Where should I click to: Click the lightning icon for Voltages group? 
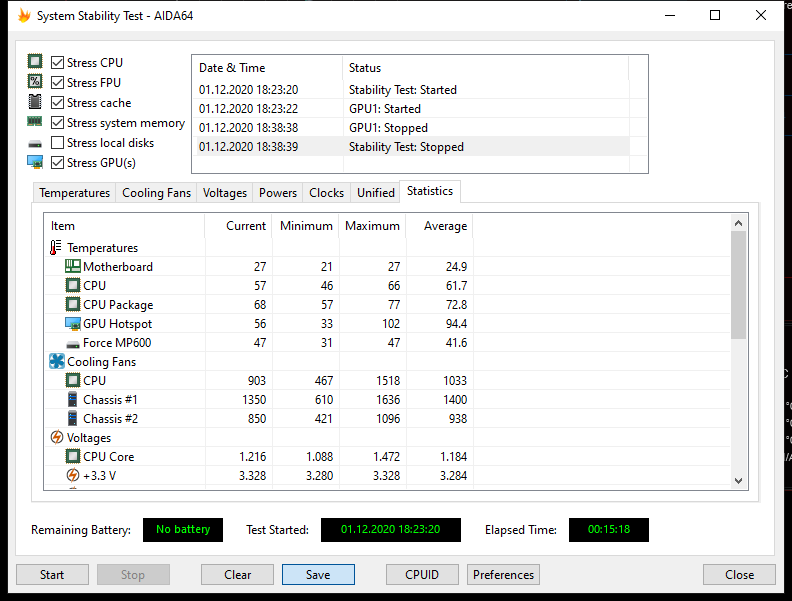(x=57, y=437)
